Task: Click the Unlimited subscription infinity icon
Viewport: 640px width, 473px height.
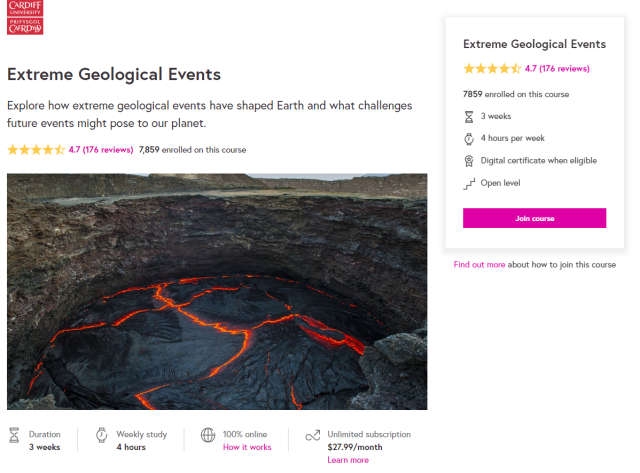Action: (x=312, y=435)
